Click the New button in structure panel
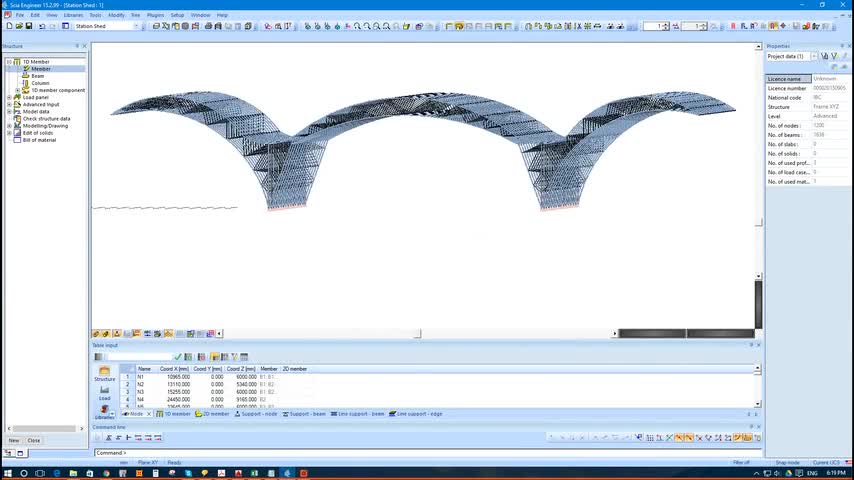 point(14,440)
